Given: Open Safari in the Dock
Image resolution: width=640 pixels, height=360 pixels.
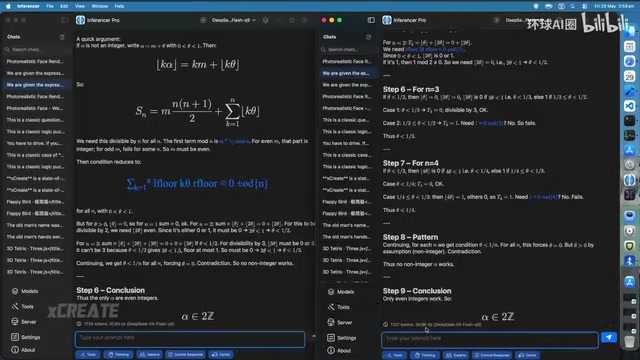Looking at the screenshot, I should (630, 61).
